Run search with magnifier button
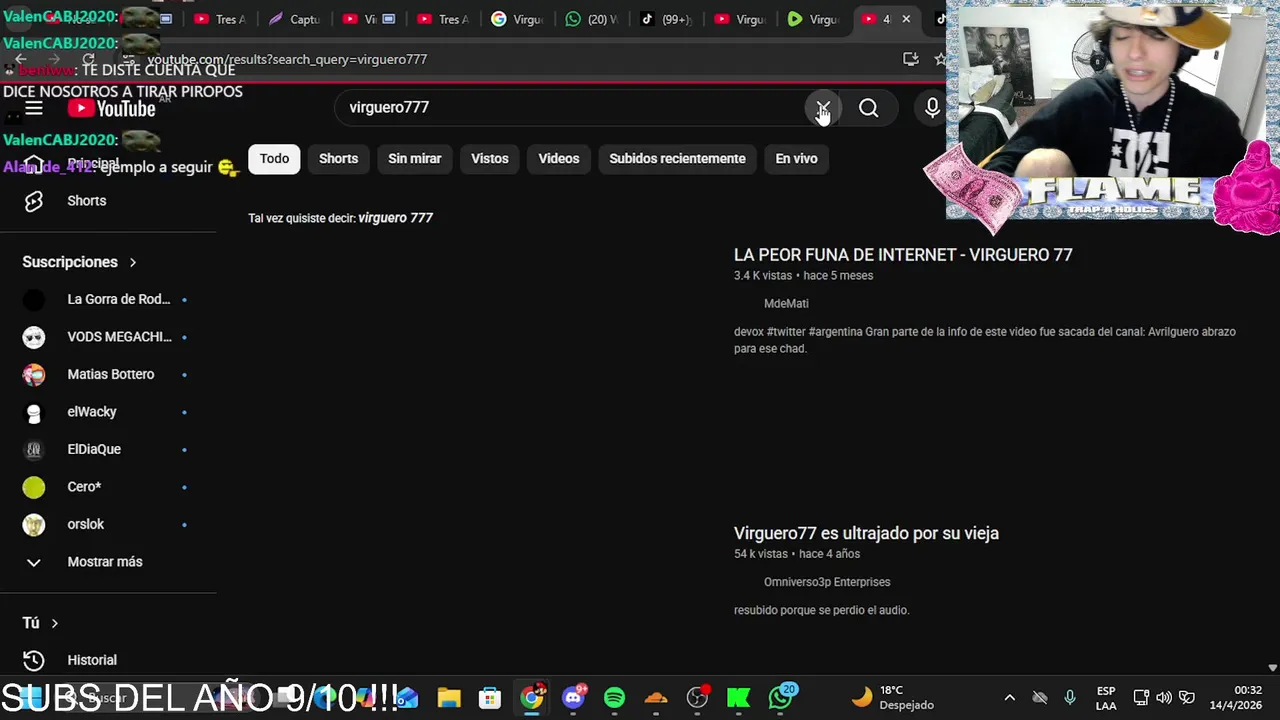This screenshot has width=1280, height=720. (x=869, y=108)
